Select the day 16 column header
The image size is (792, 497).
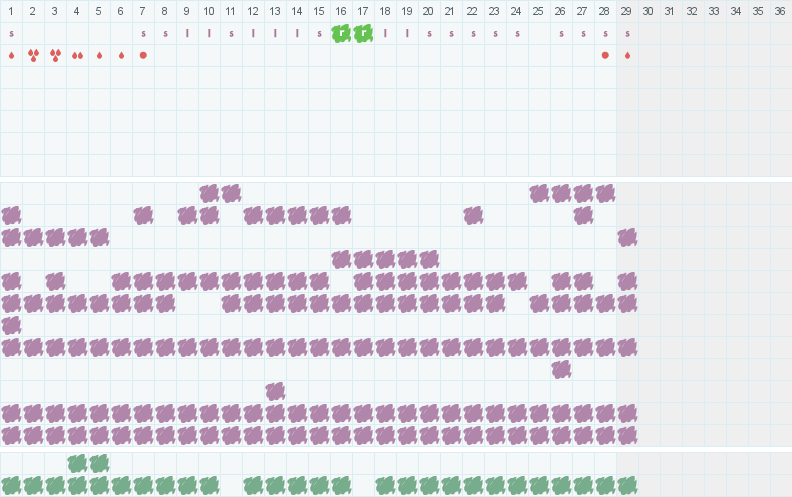[341, 11]
